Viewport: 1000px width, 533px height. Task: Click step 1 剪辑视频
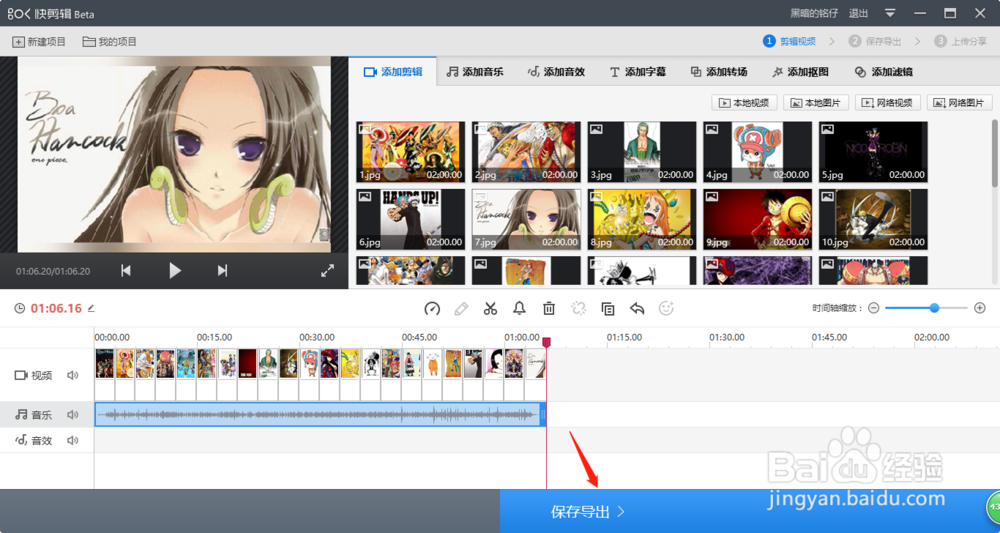coord(790,41)
